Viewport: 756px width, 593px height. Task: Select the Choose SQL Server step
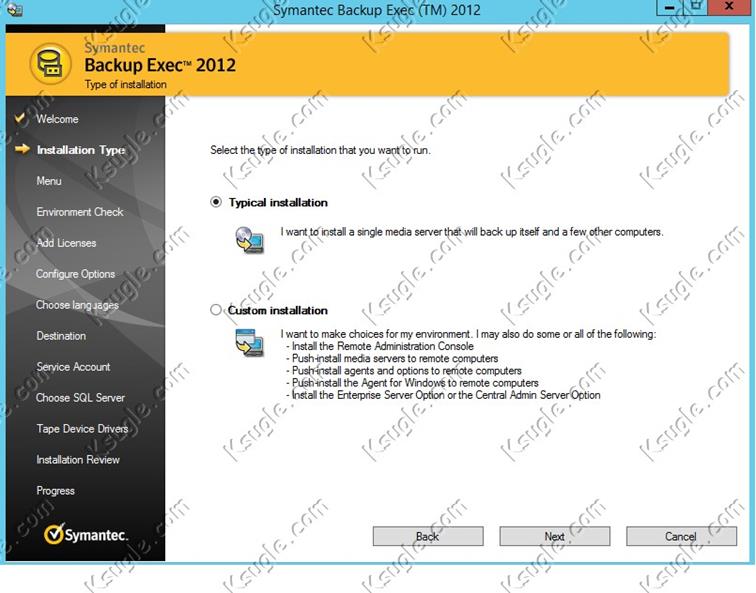click(x=80, y=397)
